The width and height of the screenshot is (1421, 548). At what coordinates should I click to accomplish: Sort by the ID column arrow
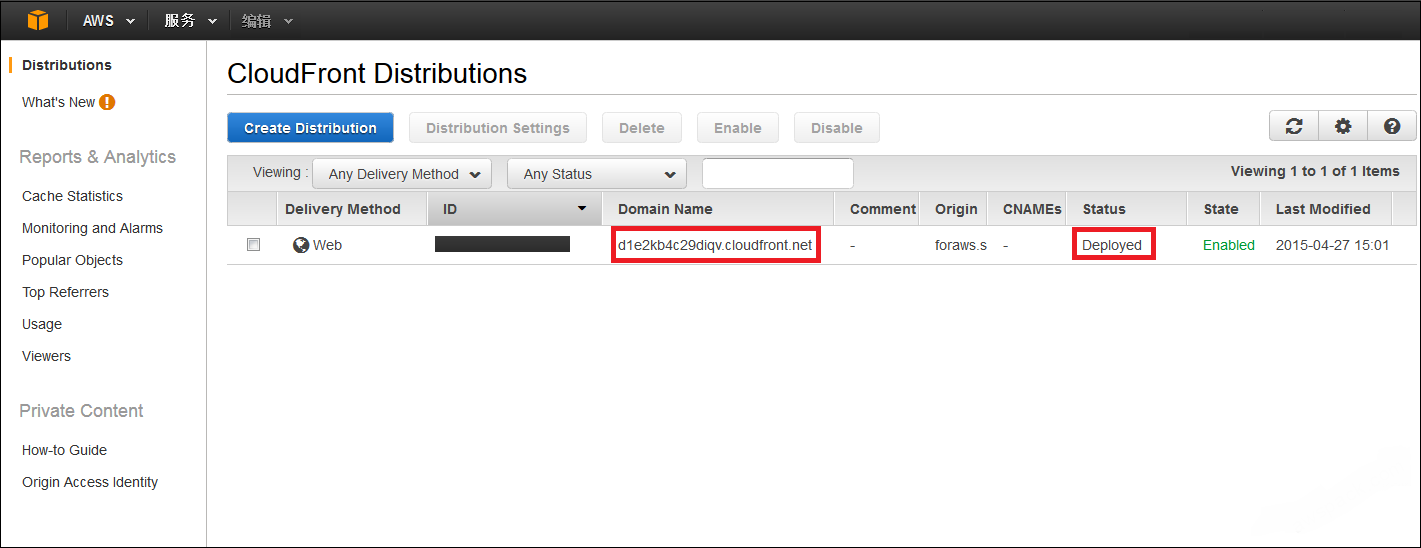pos(582,209)
